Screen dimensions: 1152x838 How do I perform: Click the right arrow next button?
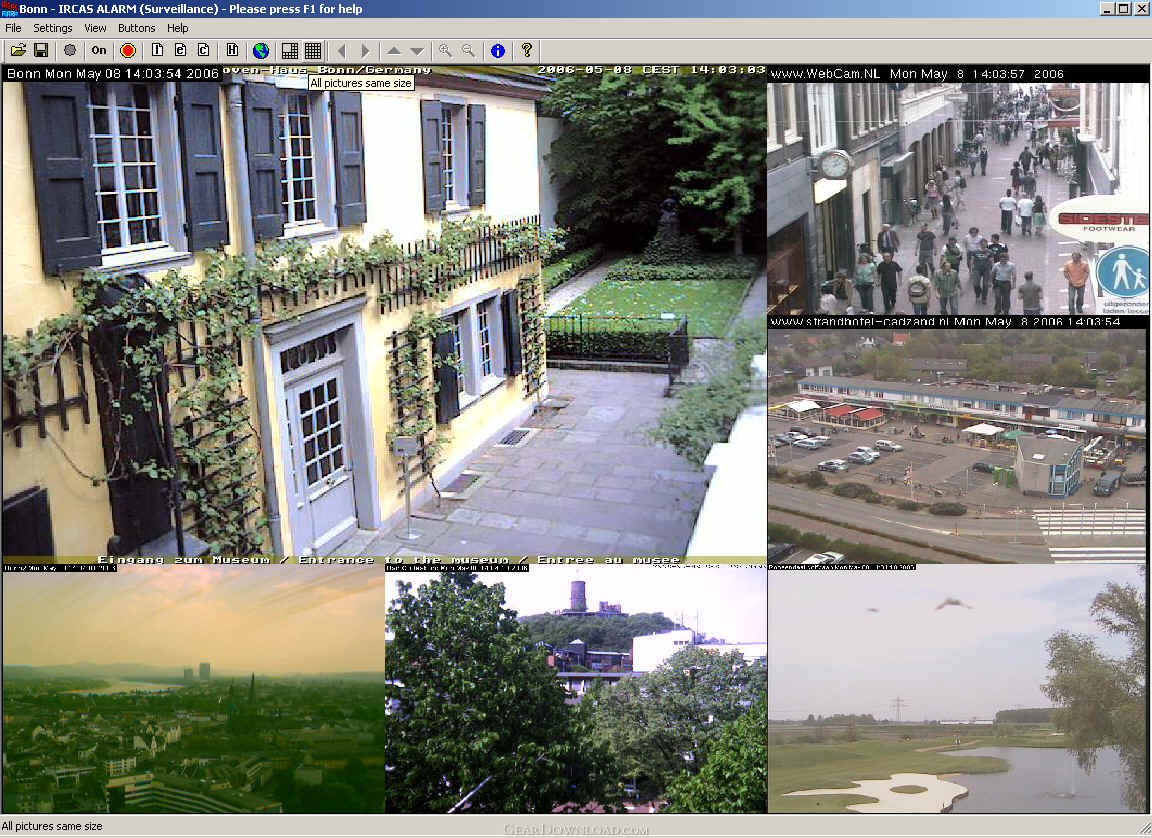point(365,50)
